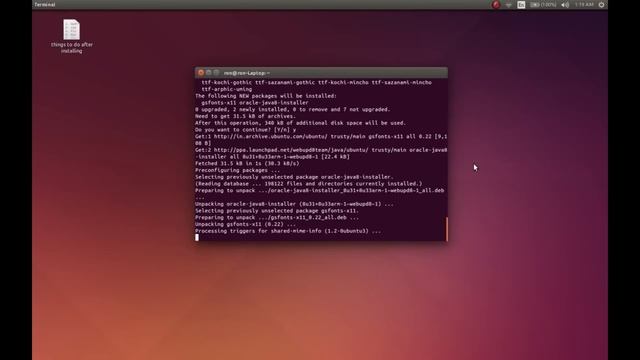This screenshot has width=640, height=360.
Task: Minimize the terminal window
Action: [x=209, y=73]
